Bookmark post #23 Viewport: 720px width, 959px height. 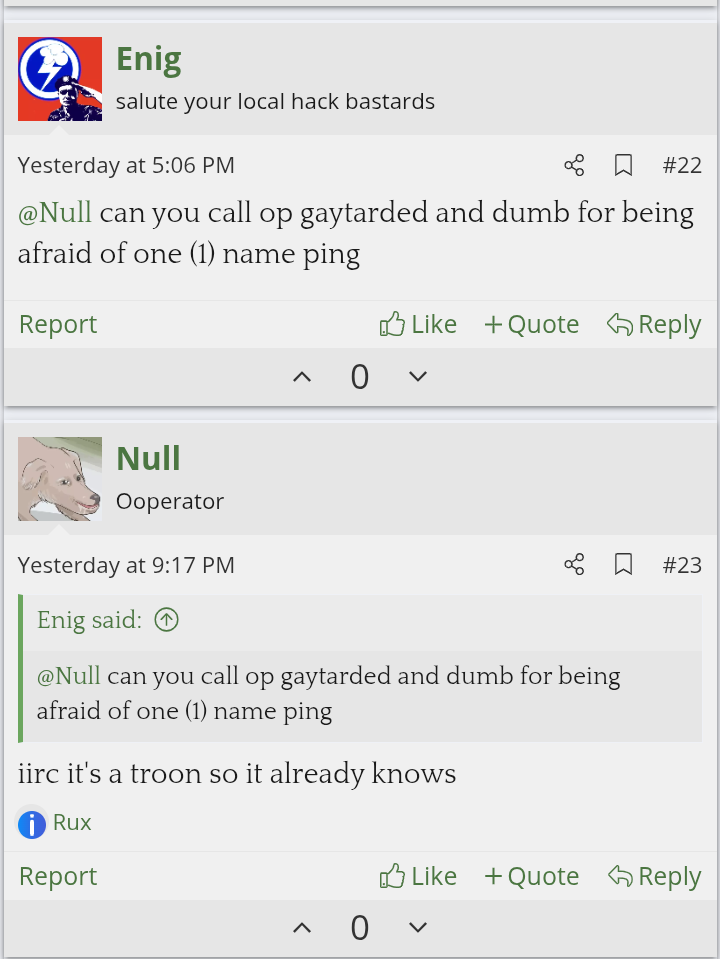[623, 565]
